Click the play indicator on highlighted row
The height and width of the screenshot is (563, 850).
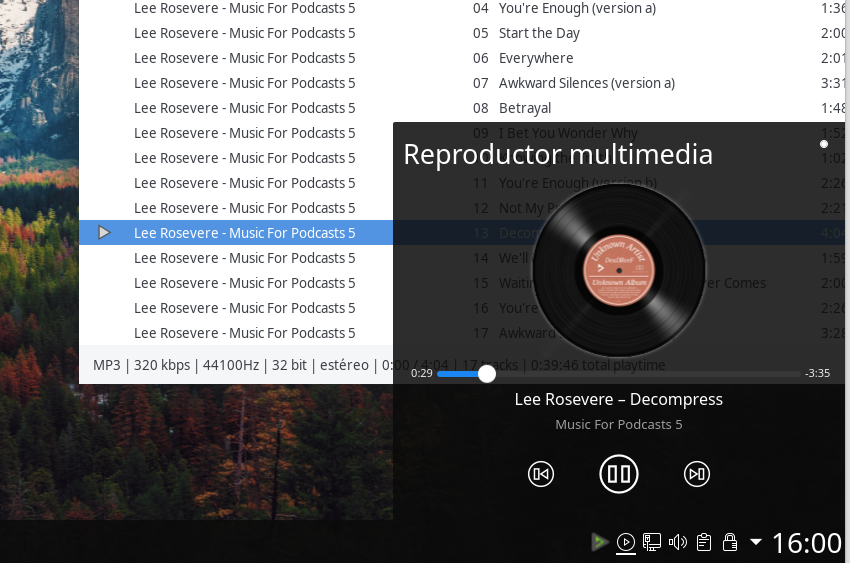(104, 233)
